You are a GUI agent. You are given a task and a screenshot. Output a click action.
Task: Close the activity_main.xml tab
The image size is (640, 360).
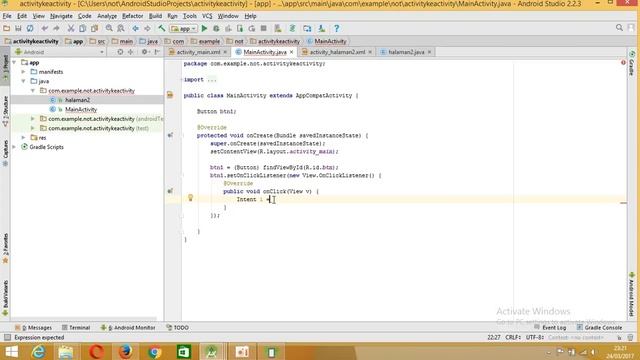point(225,52)
